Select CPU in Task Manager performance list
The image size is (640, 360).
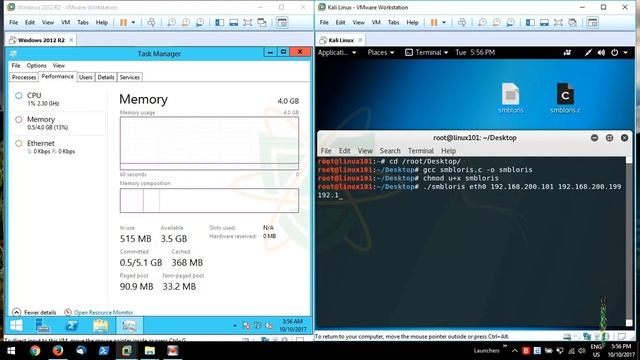pos(58,99)
